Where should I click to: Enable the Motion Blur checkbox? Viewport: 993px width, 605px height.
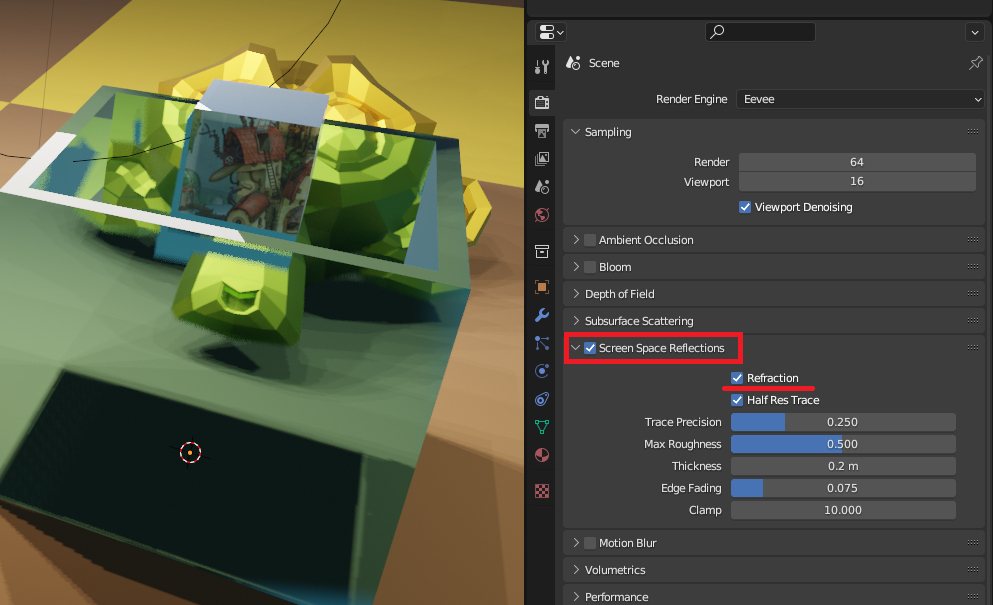(x=590, y=542)
